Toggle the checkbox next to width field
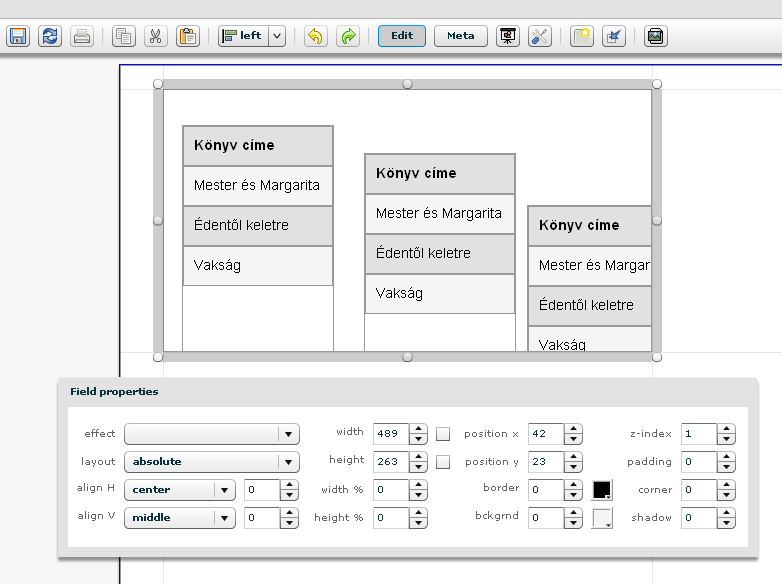Viewport: 782px width, 584px height. pyautogui.click(x=443, y=434)
